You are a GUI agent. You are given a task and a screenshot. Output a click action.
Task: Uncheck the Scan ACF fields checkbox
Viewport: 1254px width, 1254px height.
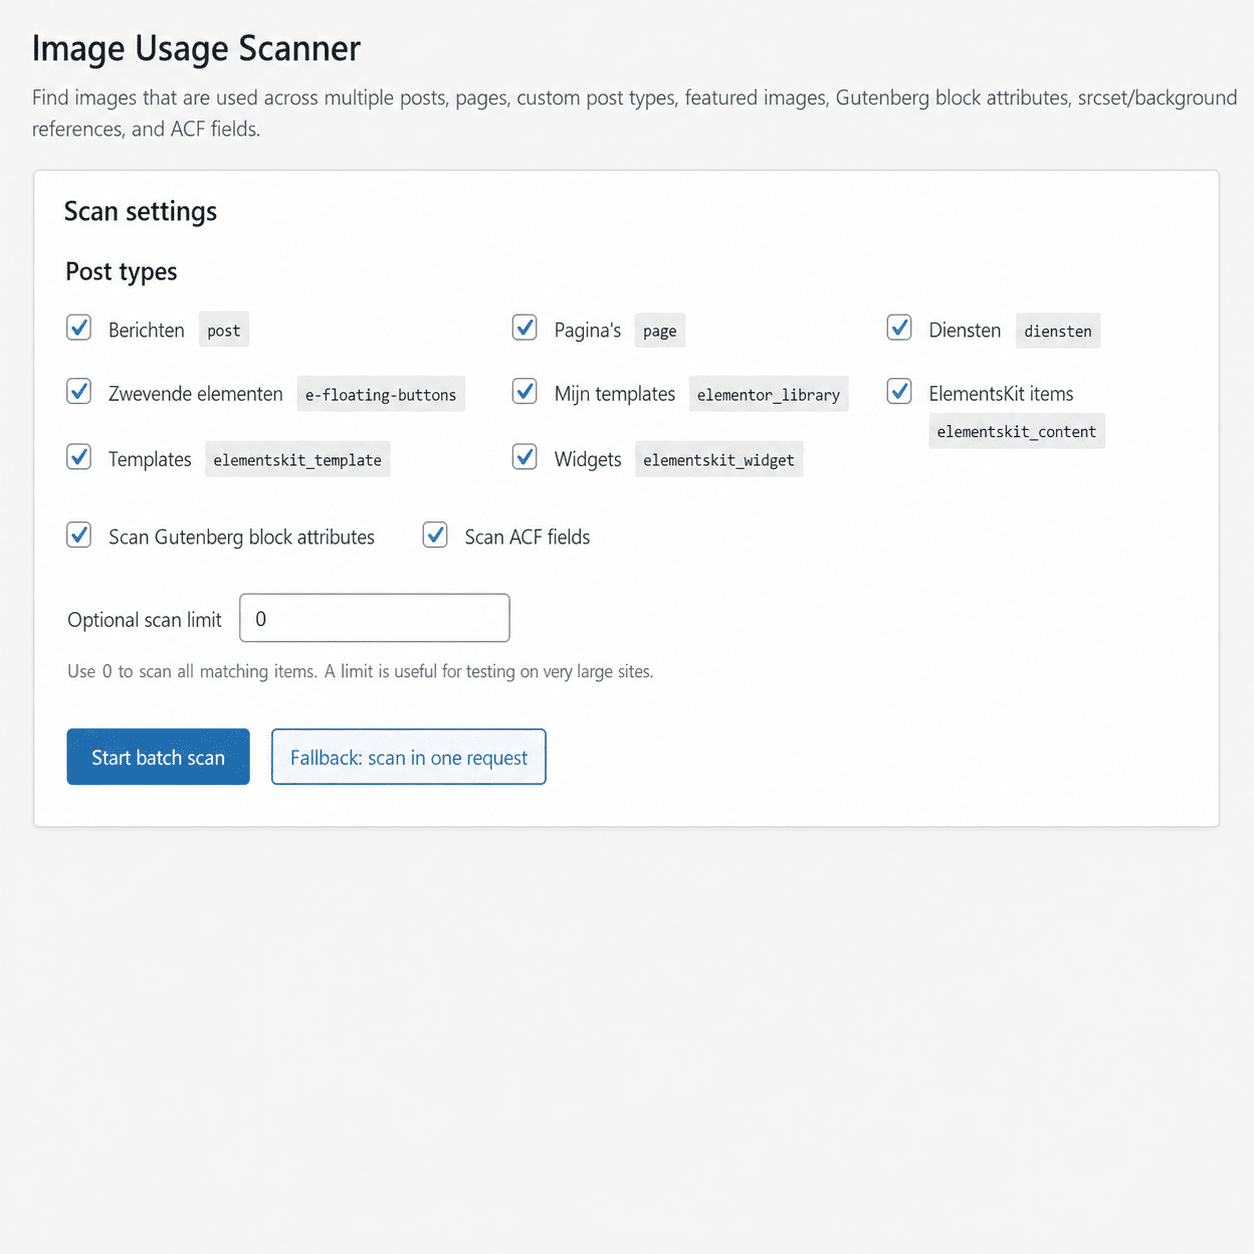coord(435,535)
